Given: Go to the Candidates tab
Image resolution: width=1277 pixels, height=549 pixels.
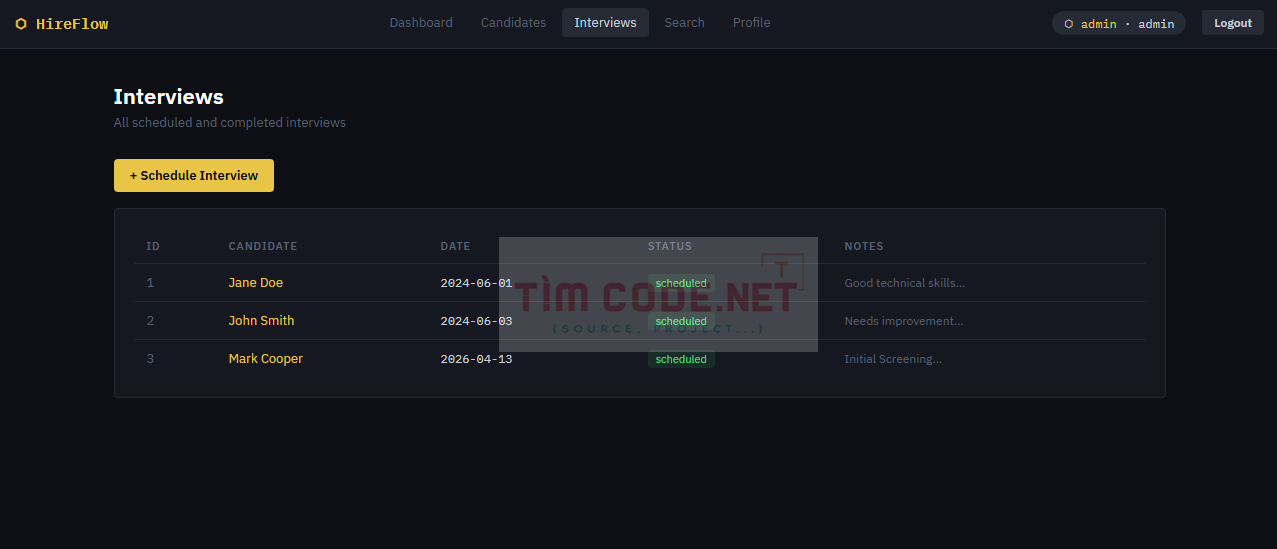Looking at the screenshot, I should coord(513,22).
